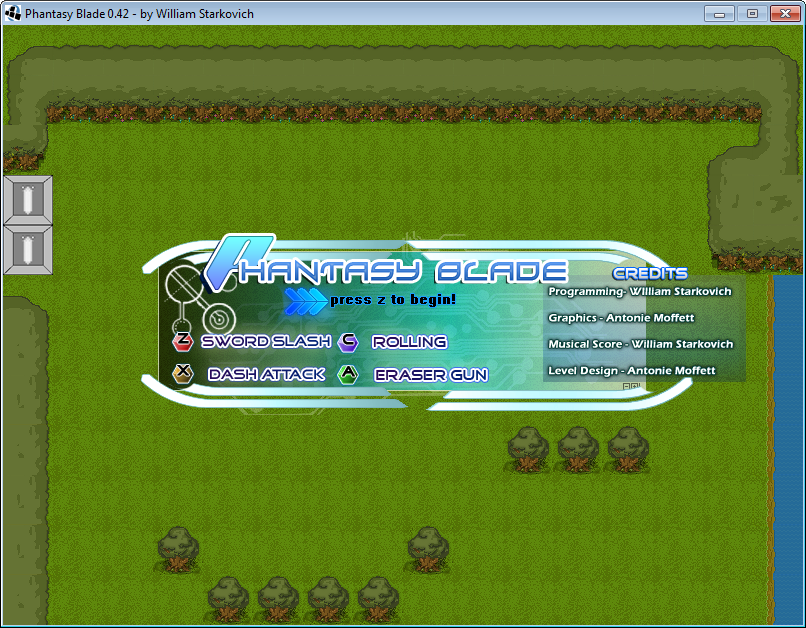This screenshot has width=806, height=628.
Task: Select the Sword Slash label
Action: 266,342
